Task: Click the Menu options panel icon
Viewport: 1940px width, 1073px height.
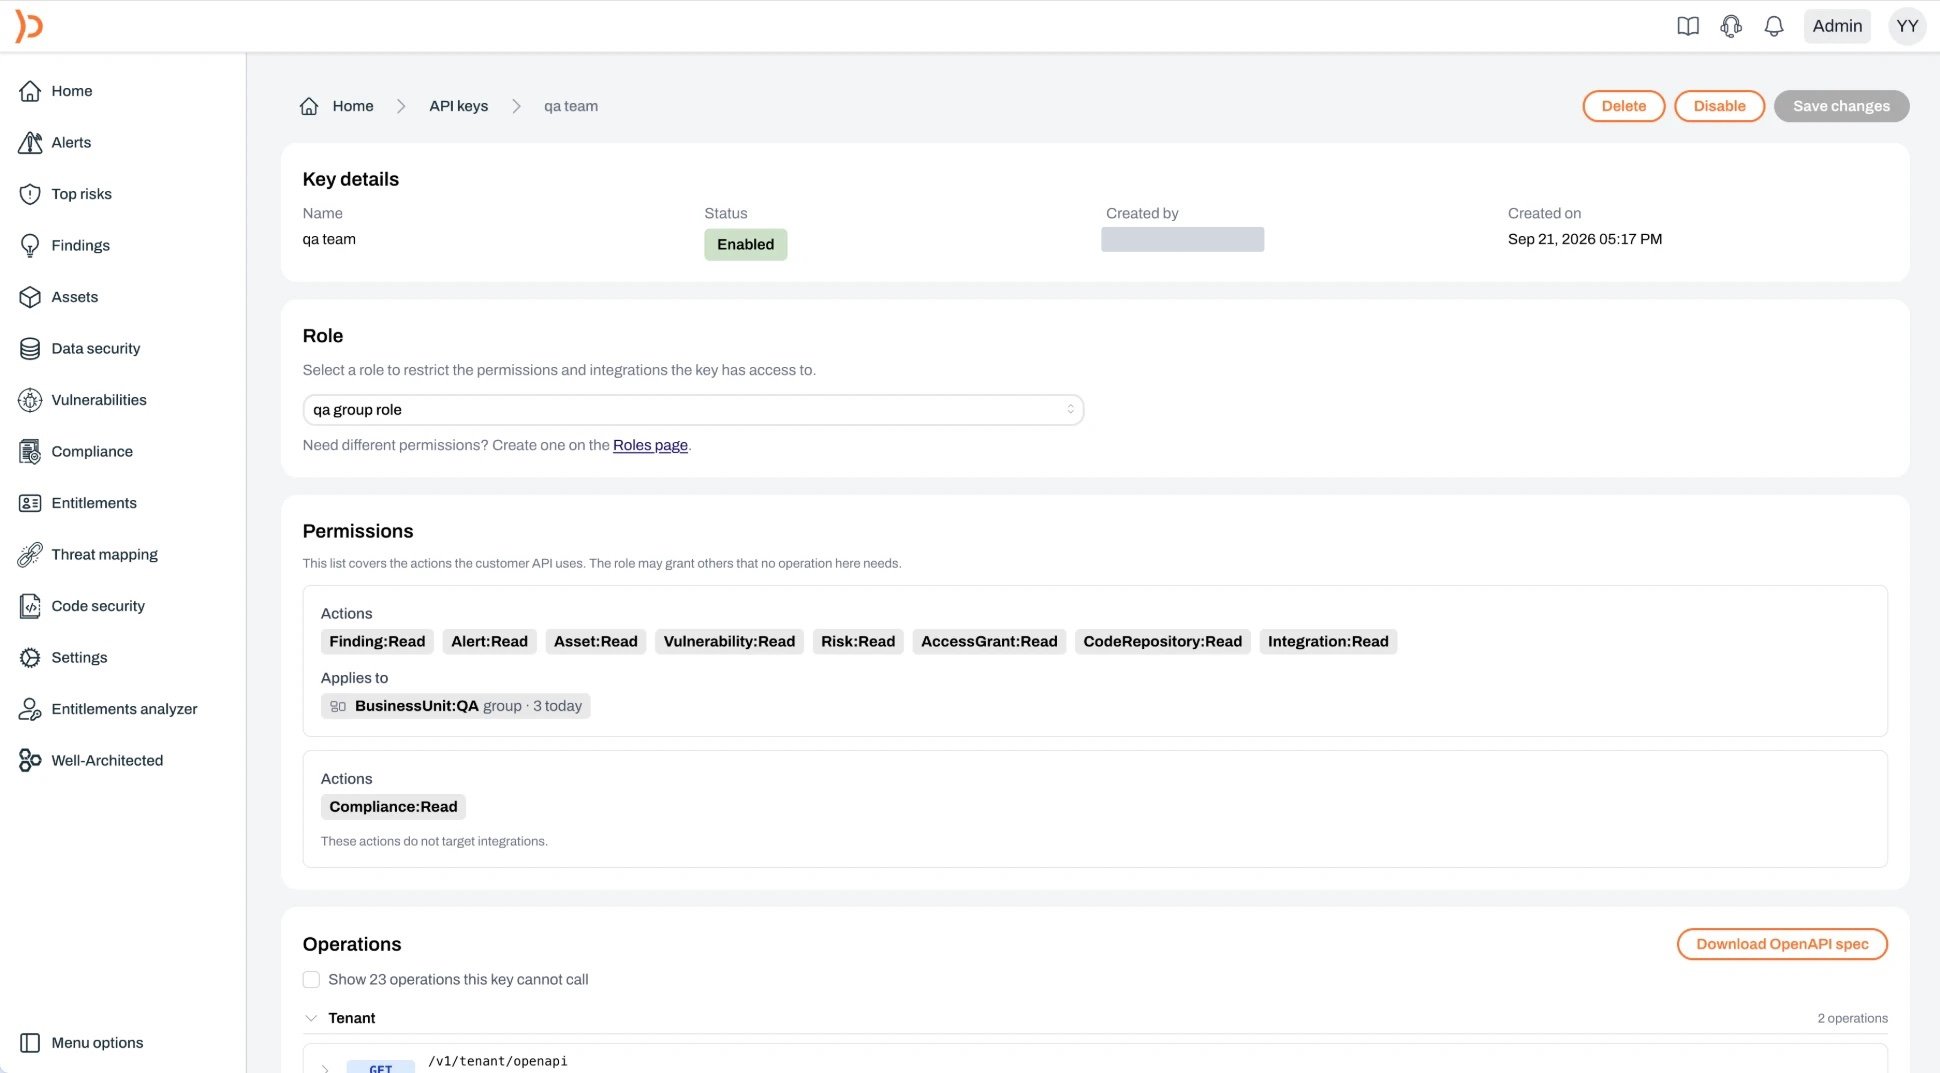Action: [x=30, y=1042]
